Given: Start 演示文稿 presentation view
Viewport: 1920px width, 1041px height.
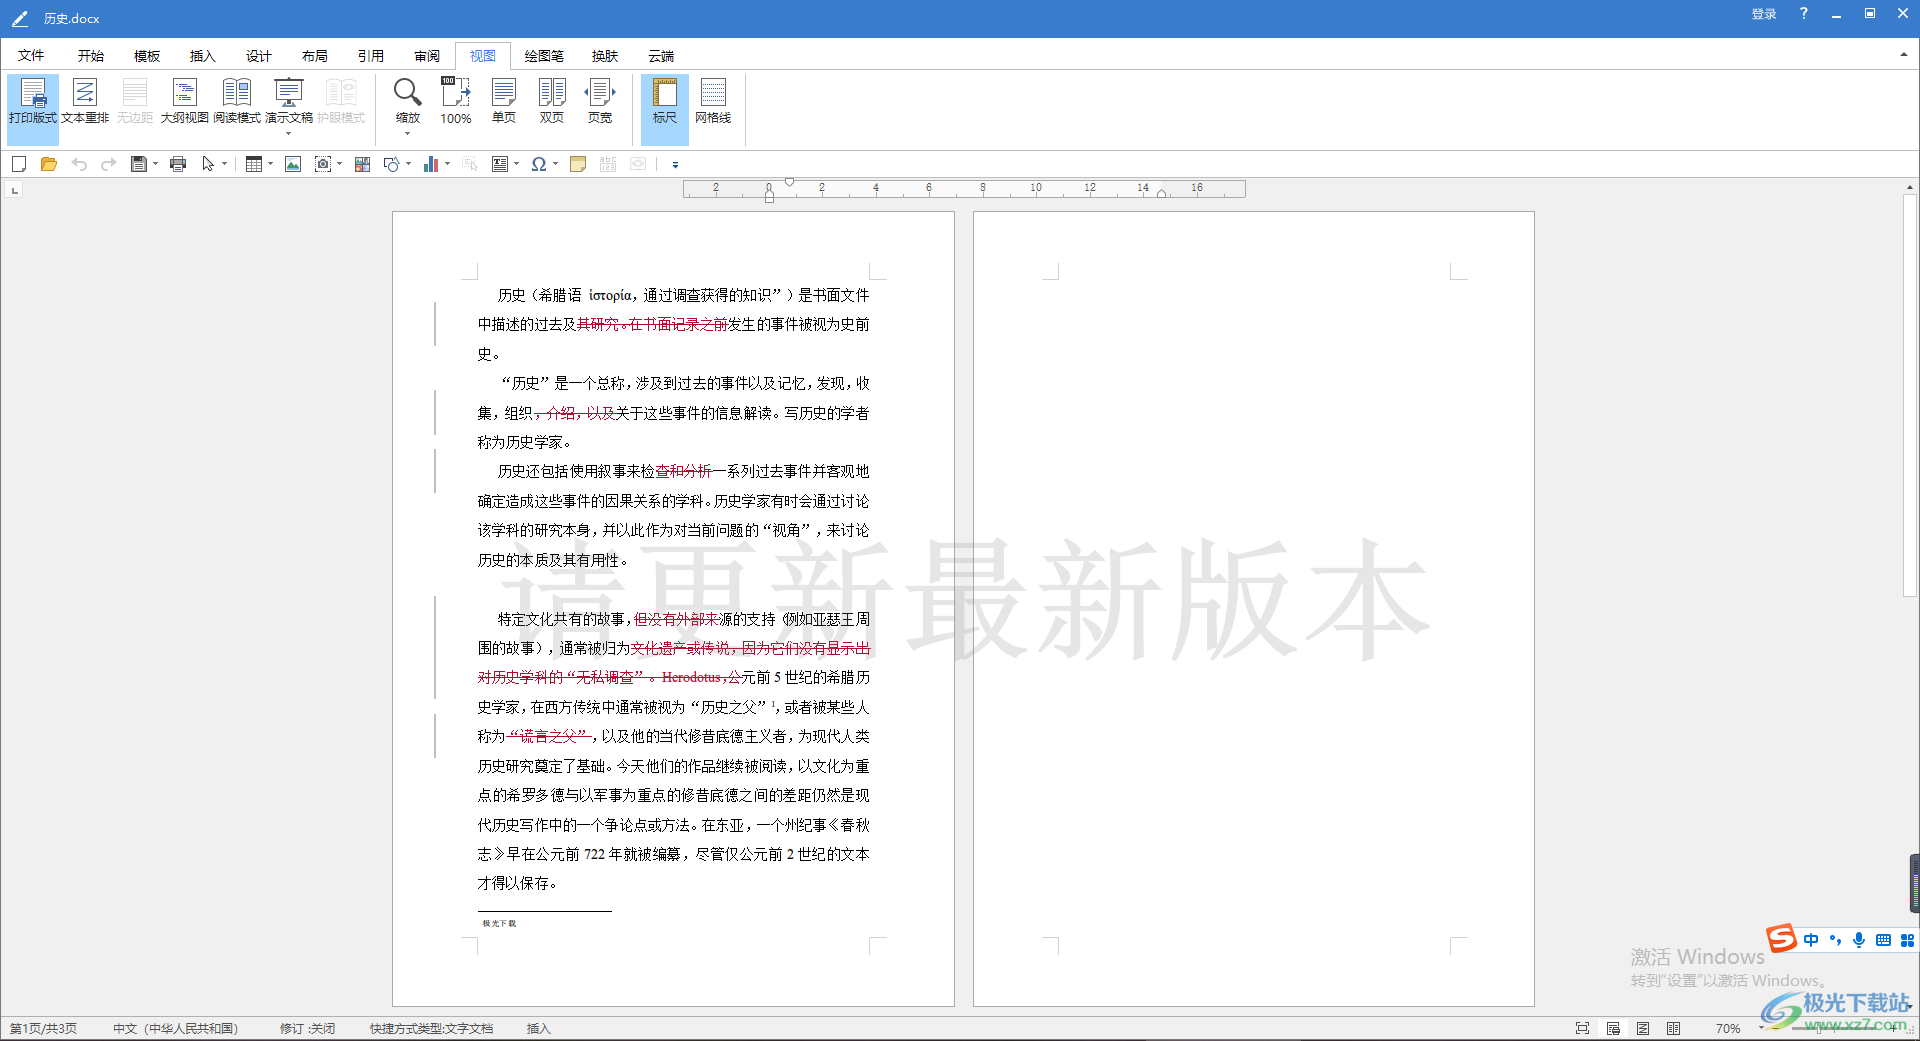Looking at the screenshot, I should (x=289, y=101).
